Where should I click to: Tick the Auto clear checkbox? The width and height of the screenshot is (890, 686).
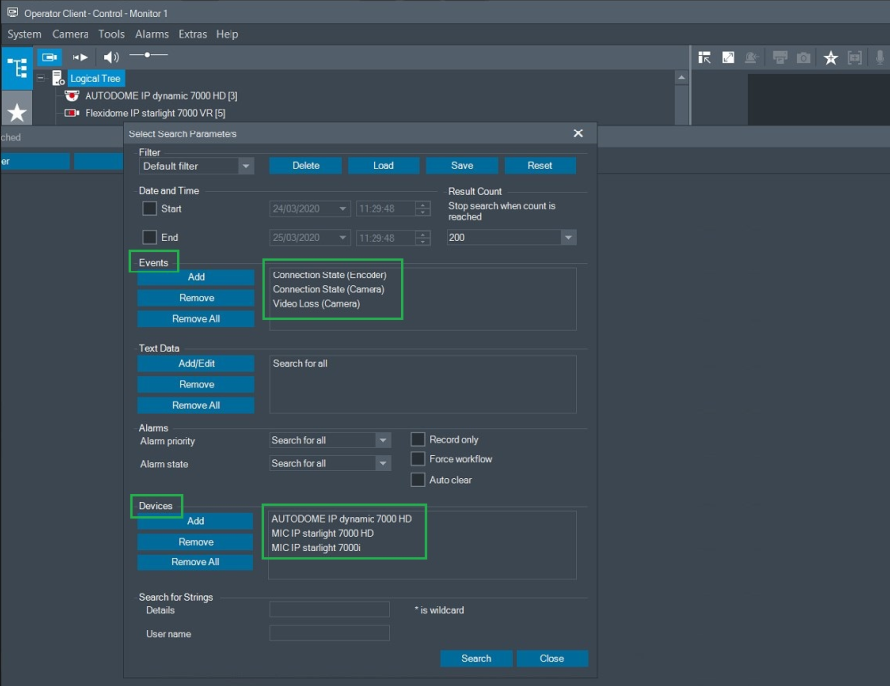coord(418,480)
